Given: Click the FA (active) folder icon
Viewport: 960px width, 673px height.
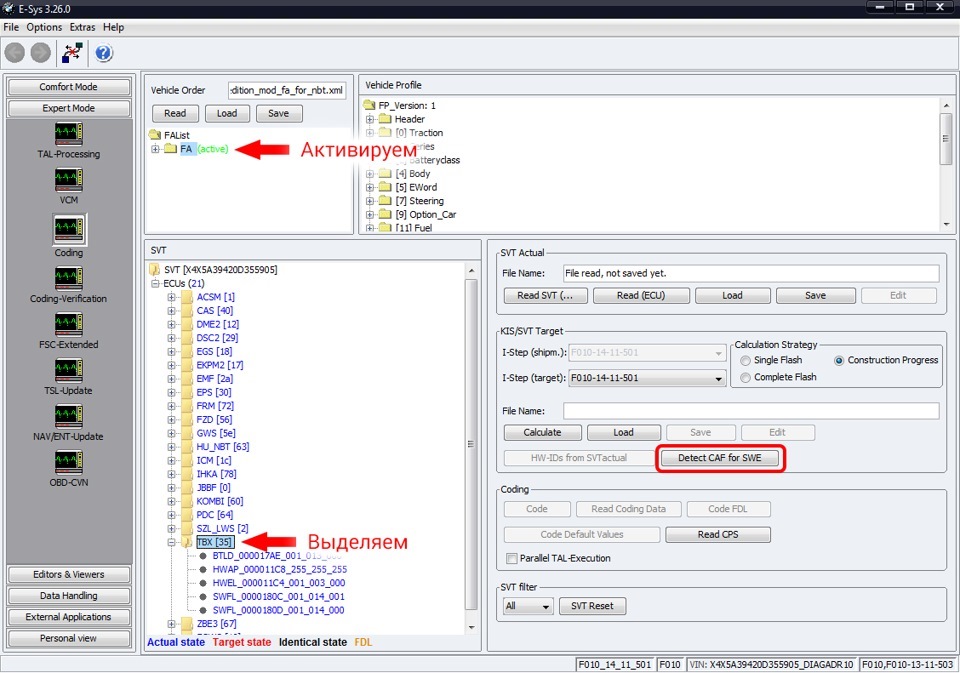Looking at the screenshot, I should coord(170,149).
